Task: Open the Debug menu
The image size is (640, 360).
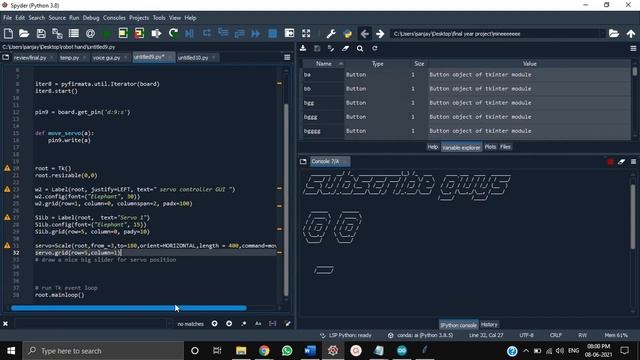Action: click(x=91, y=18)
